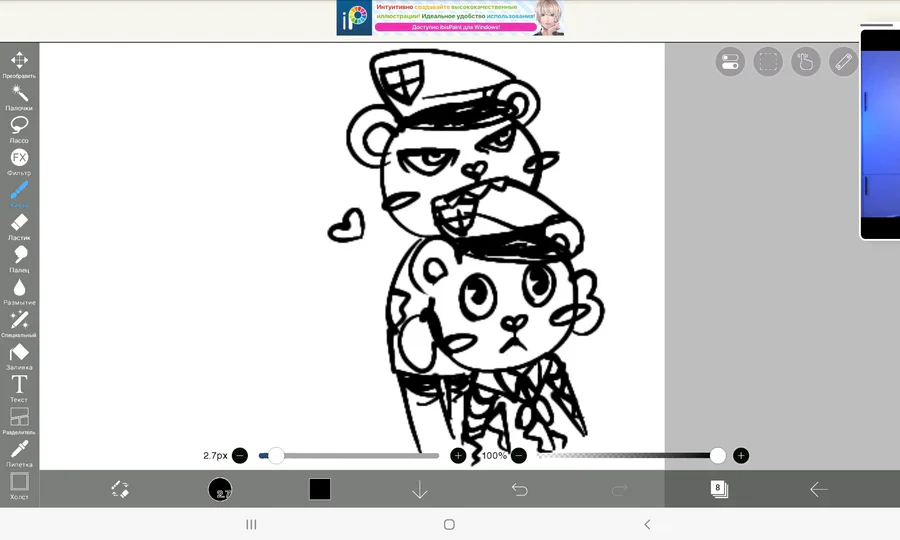Select the Brush (Кисть) tool

click(x=19, y=195)
